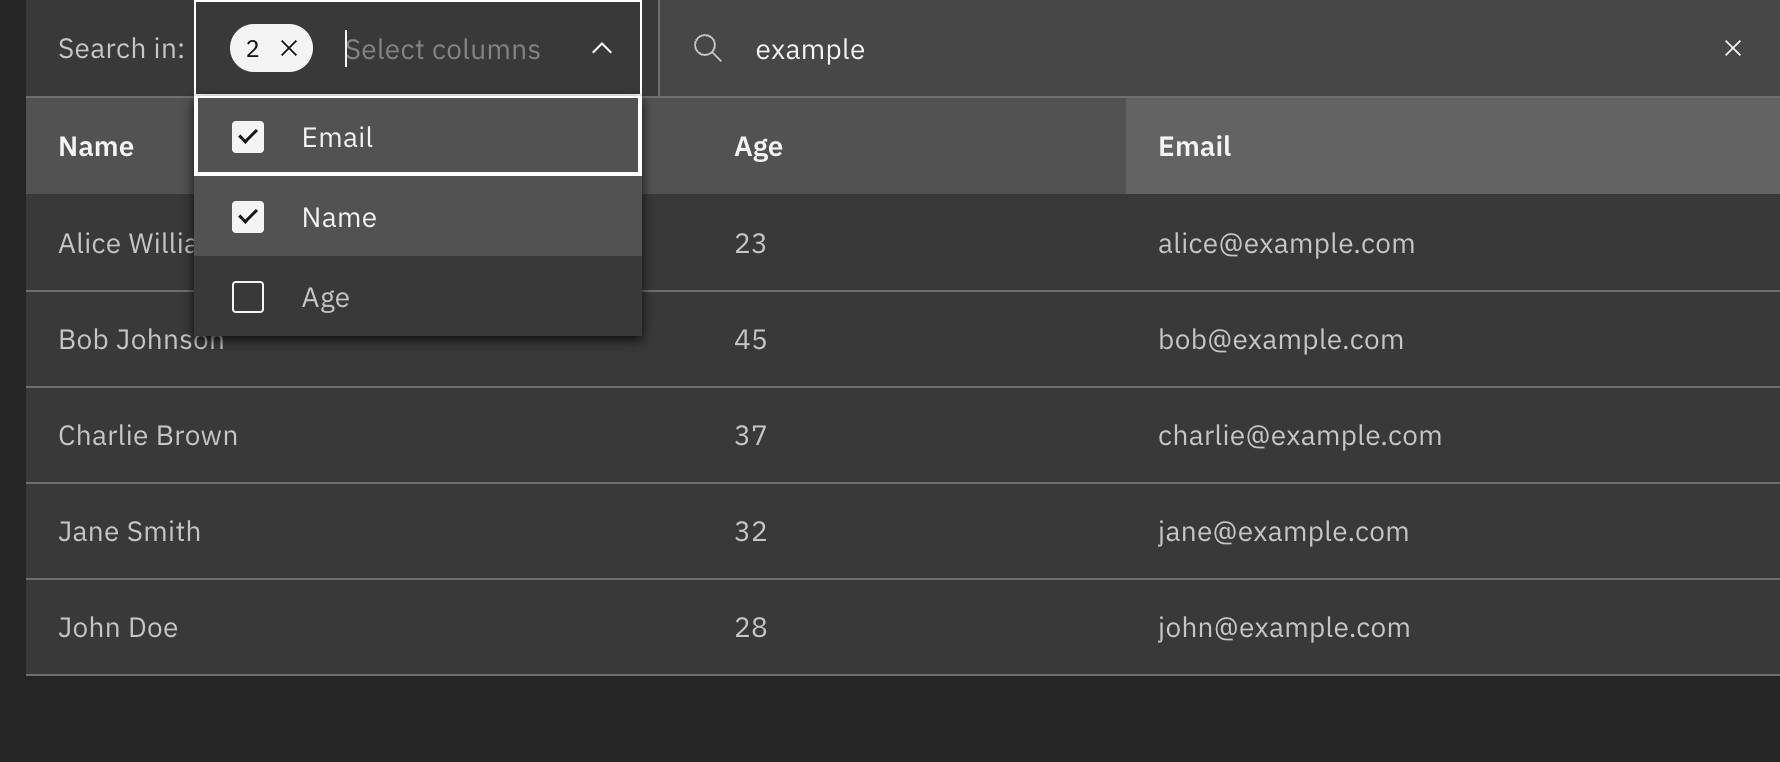This screenshot has height=762, width=1780.
Task: Clear the 2 selected columns tag
Action: (289, 48)
